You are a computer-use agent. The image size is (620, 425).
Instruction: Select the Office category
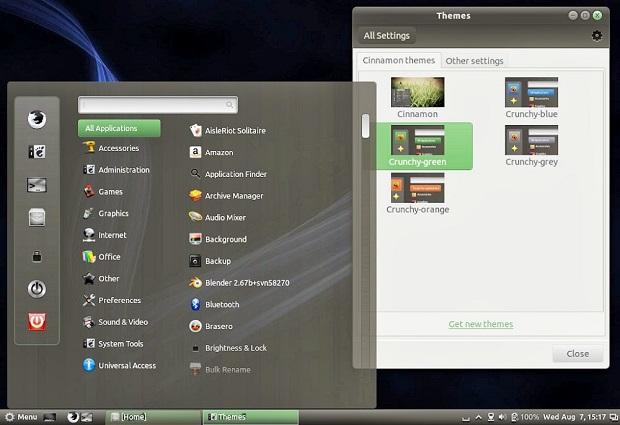click(102, 257)
